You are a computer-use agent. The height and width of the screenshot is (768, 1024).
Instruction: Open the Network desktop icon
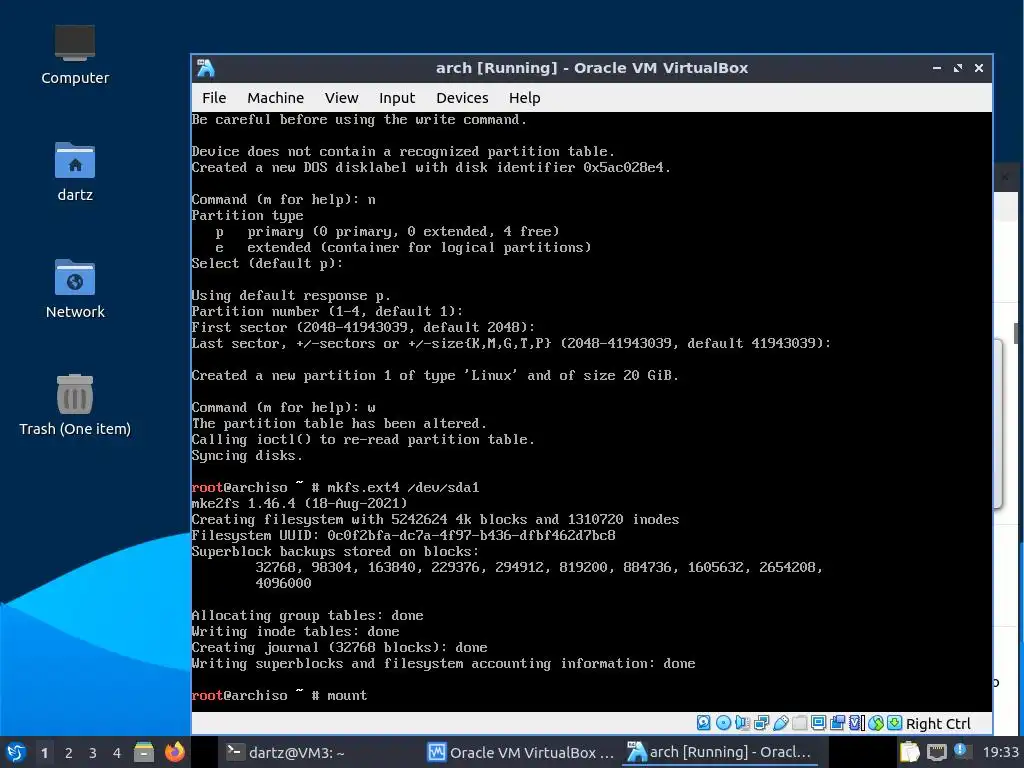(75, 289)
